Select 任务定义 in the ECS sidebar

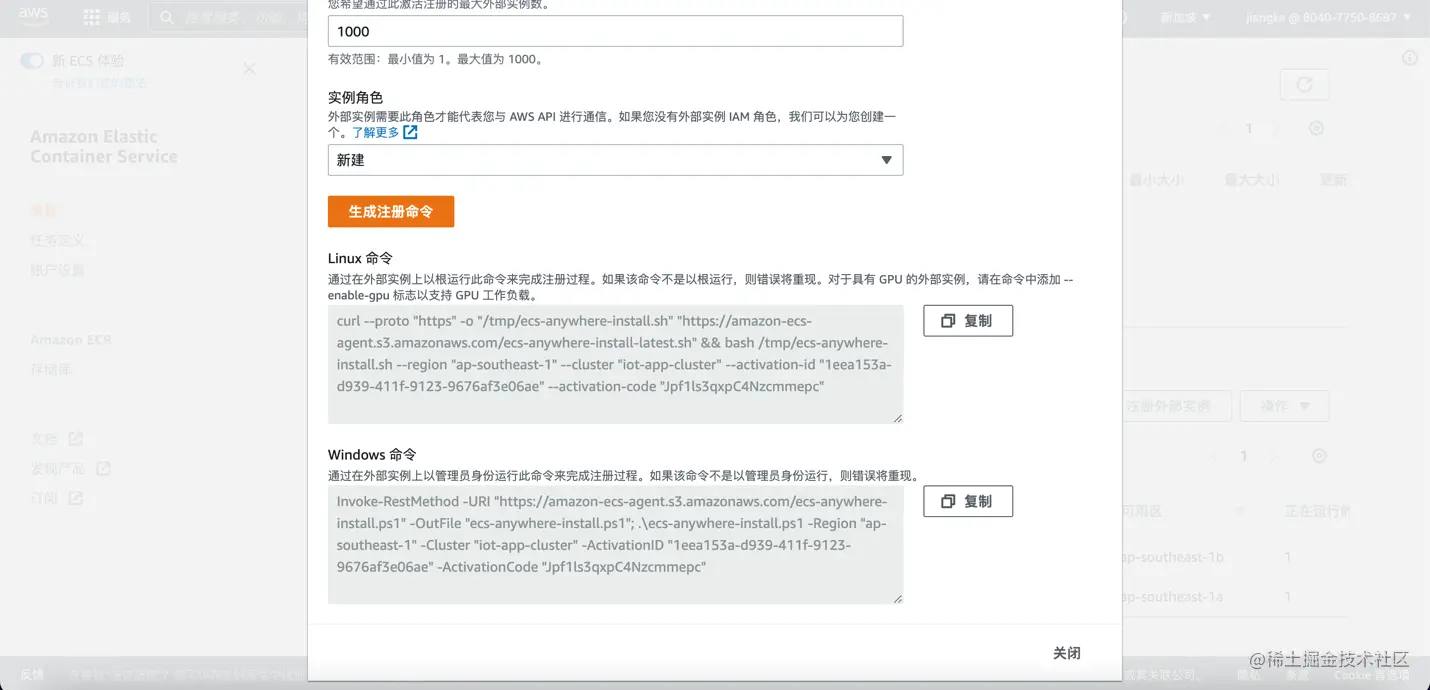point(57,240)
